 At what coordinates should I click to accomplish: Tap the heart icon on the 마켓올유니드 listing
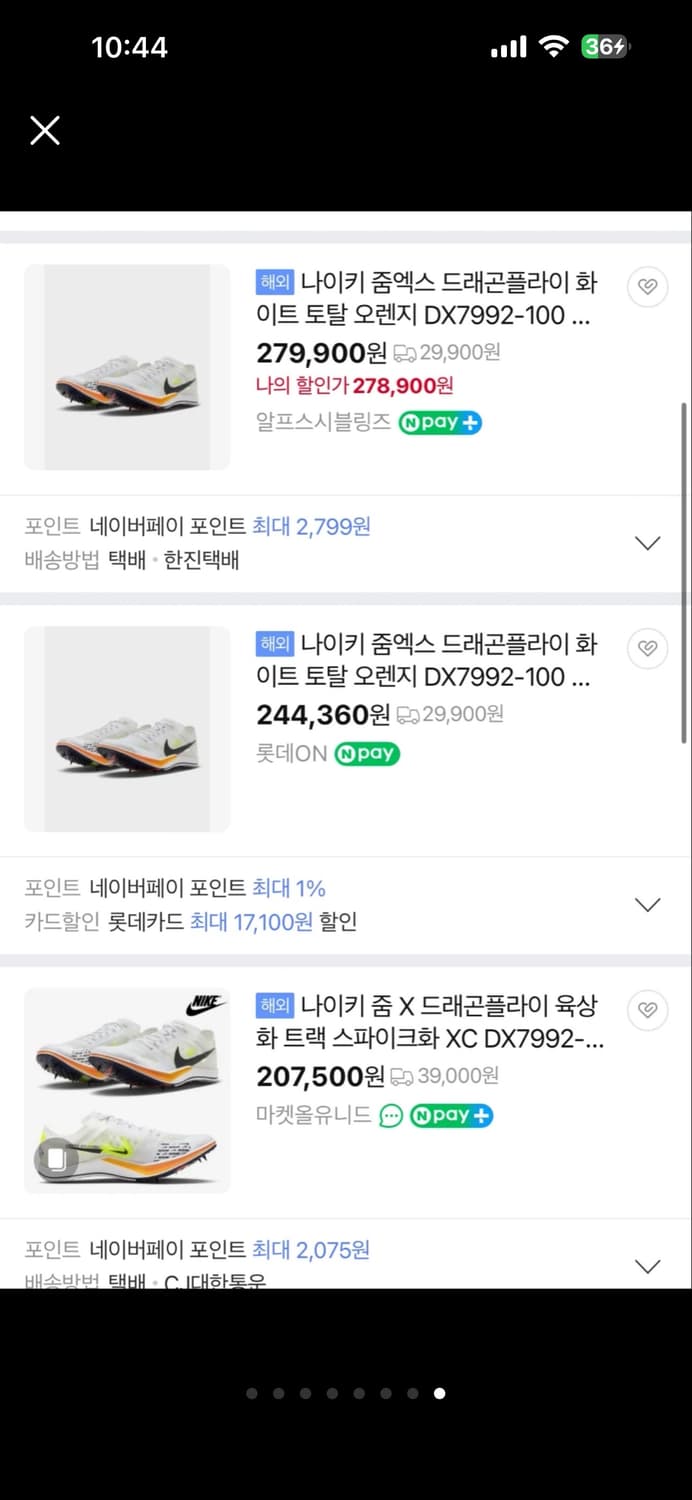click(x=647, y=1010)
